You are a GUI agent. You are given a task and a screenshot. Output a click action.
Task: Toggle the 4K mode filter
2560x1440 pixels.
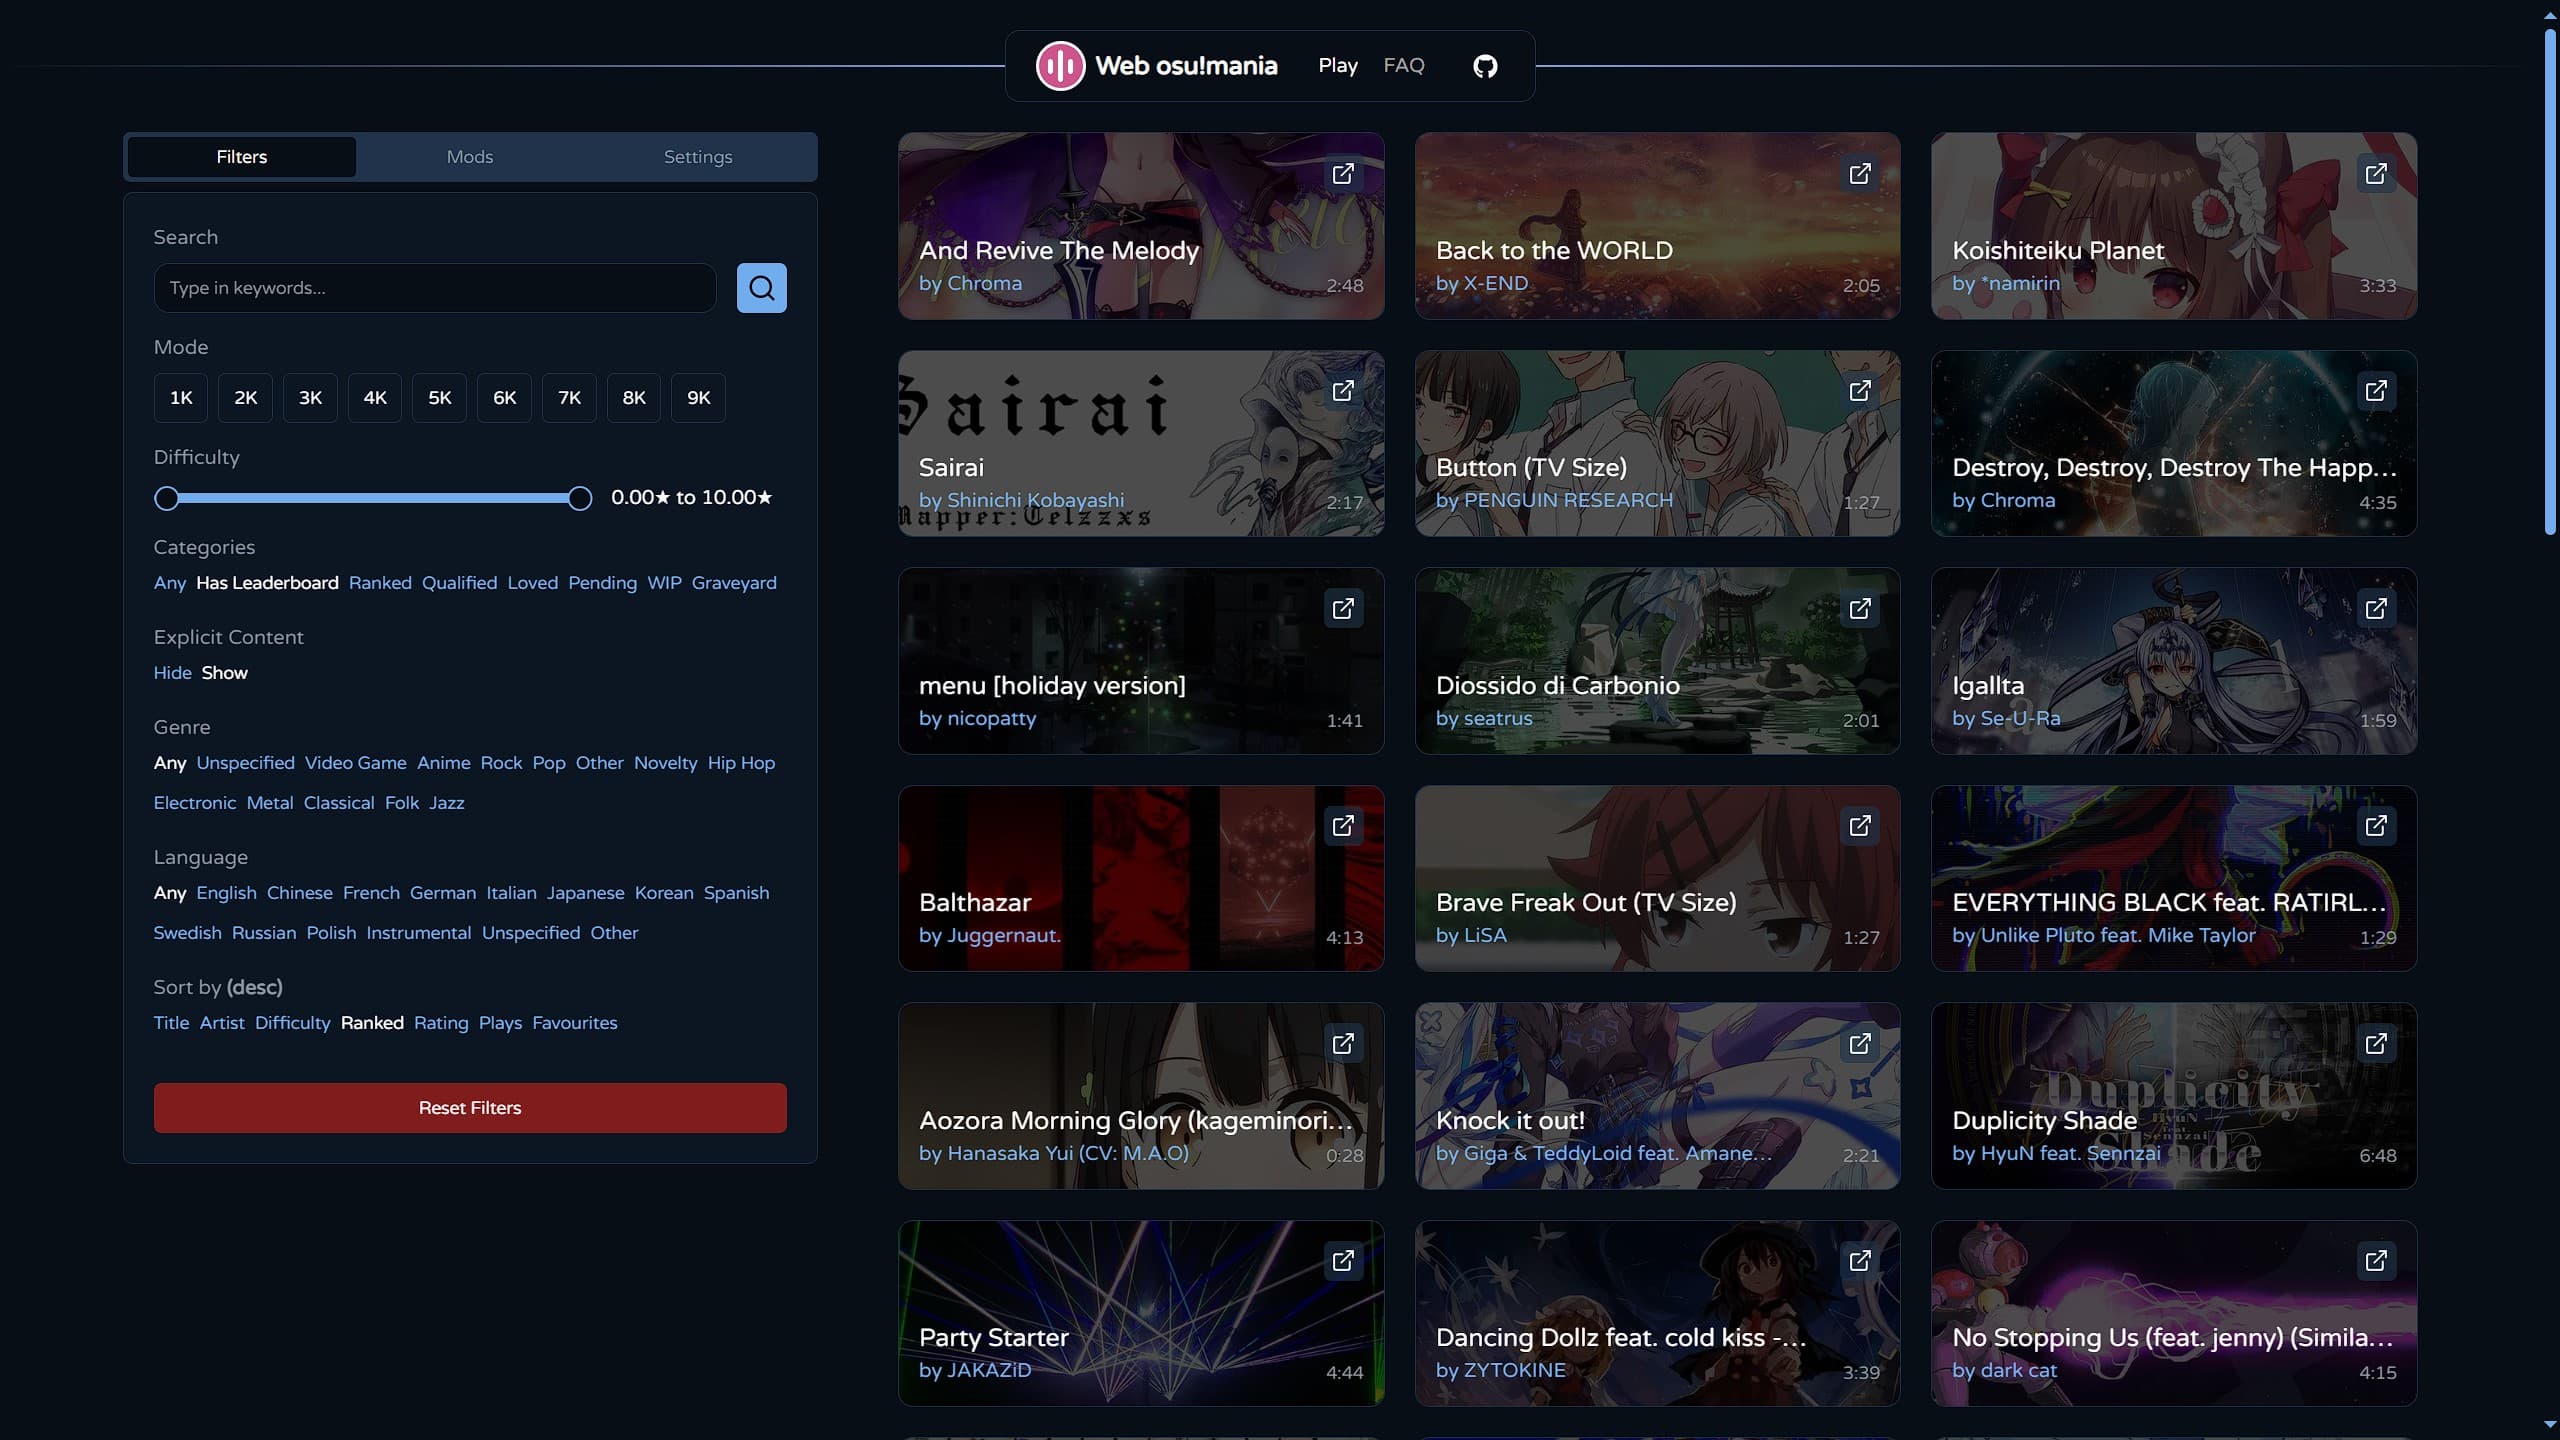point(375,398)
